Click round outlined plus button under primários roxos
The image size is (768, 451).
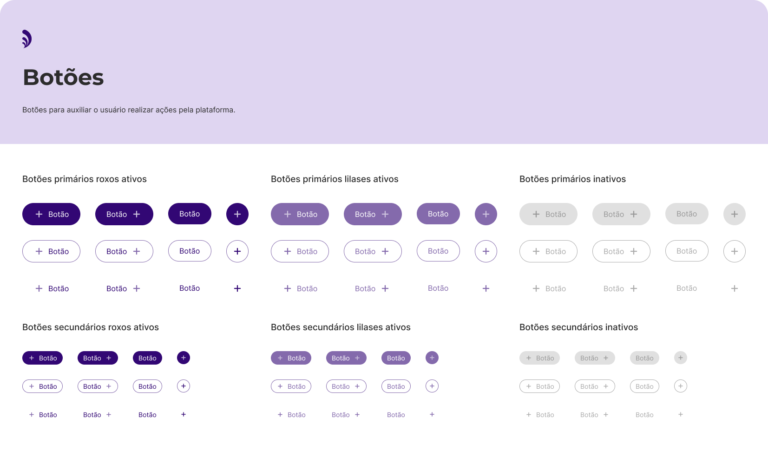pos(237,251)
